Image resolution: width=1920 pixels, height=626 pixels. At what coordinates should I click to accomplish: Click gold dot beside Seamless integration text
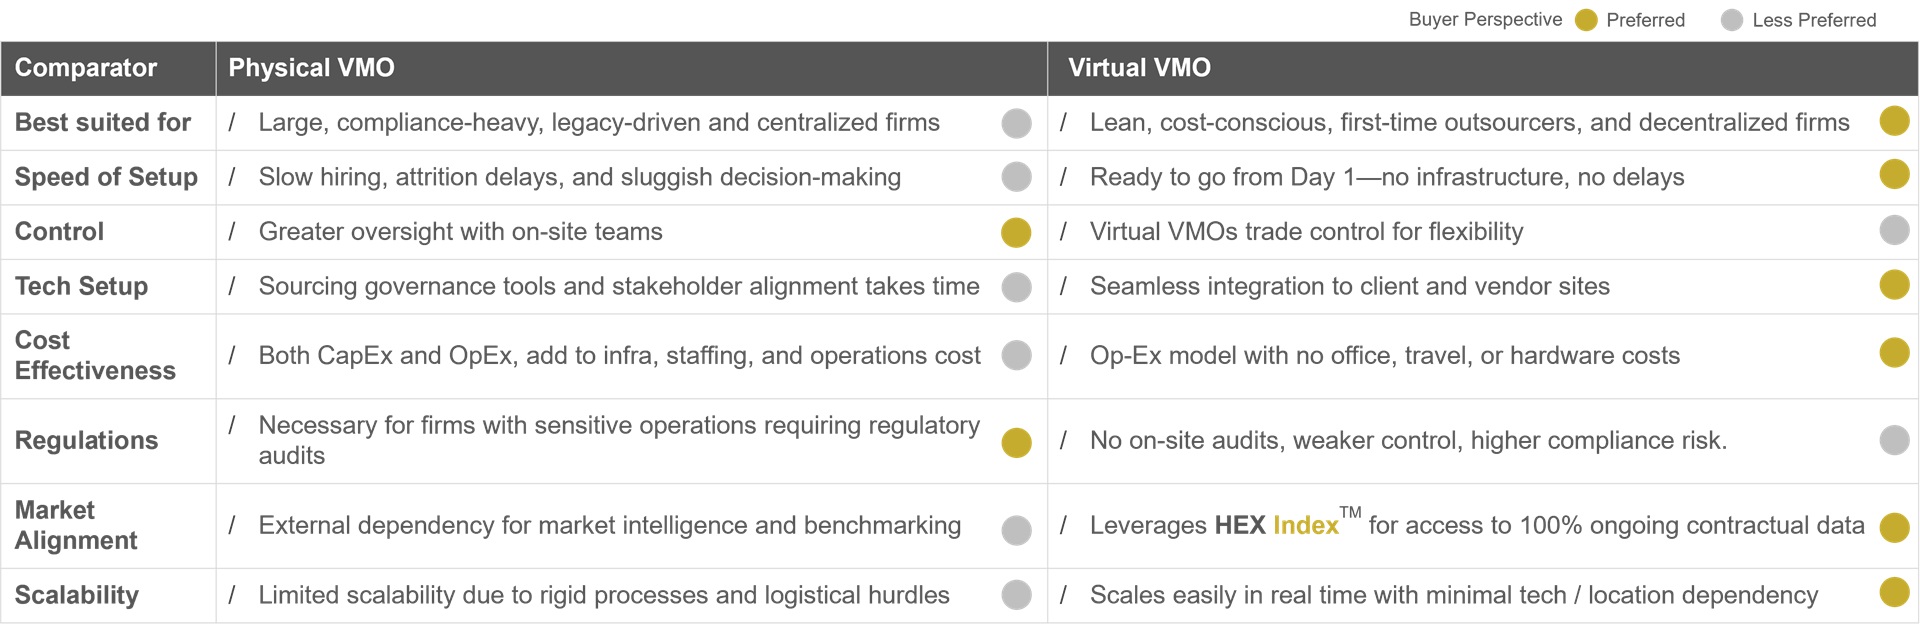click(1894, 284)
